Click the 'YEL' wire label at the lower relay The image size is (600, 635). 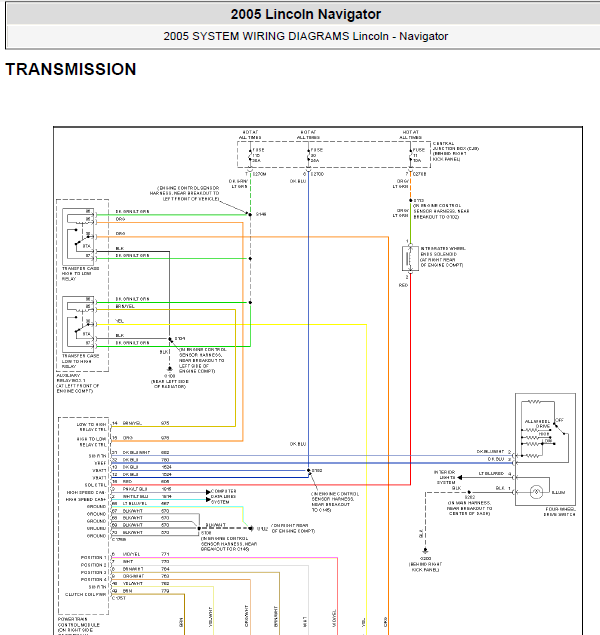tap(119, 321)
